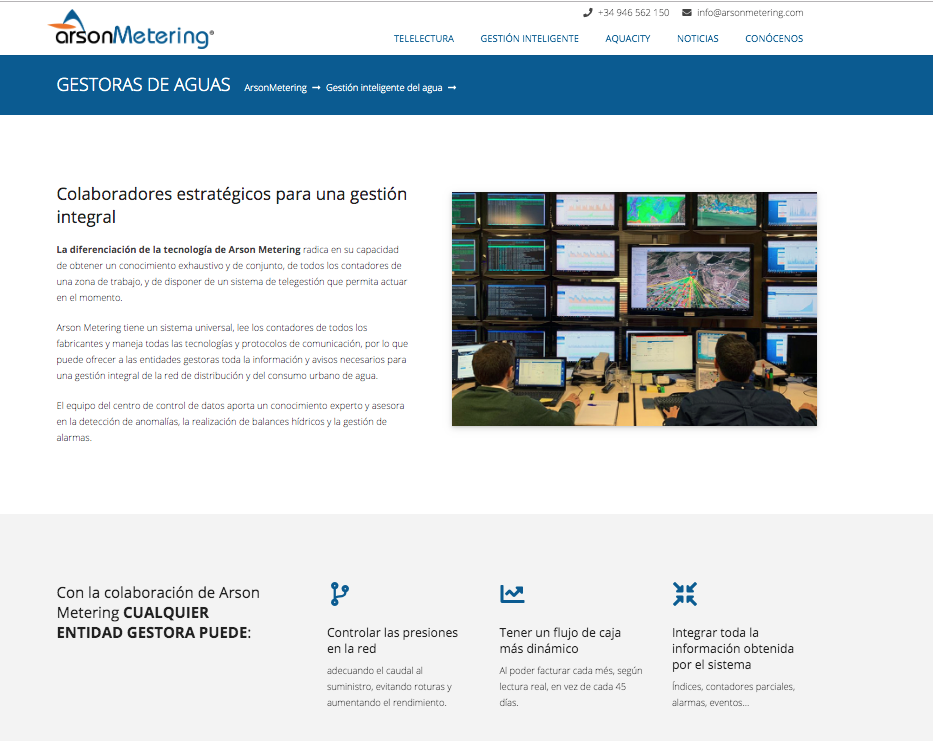This screenshot has height=741, width=933.
Task: Click heading Controlar las presiones en la red
Action: tap(392, 640)
